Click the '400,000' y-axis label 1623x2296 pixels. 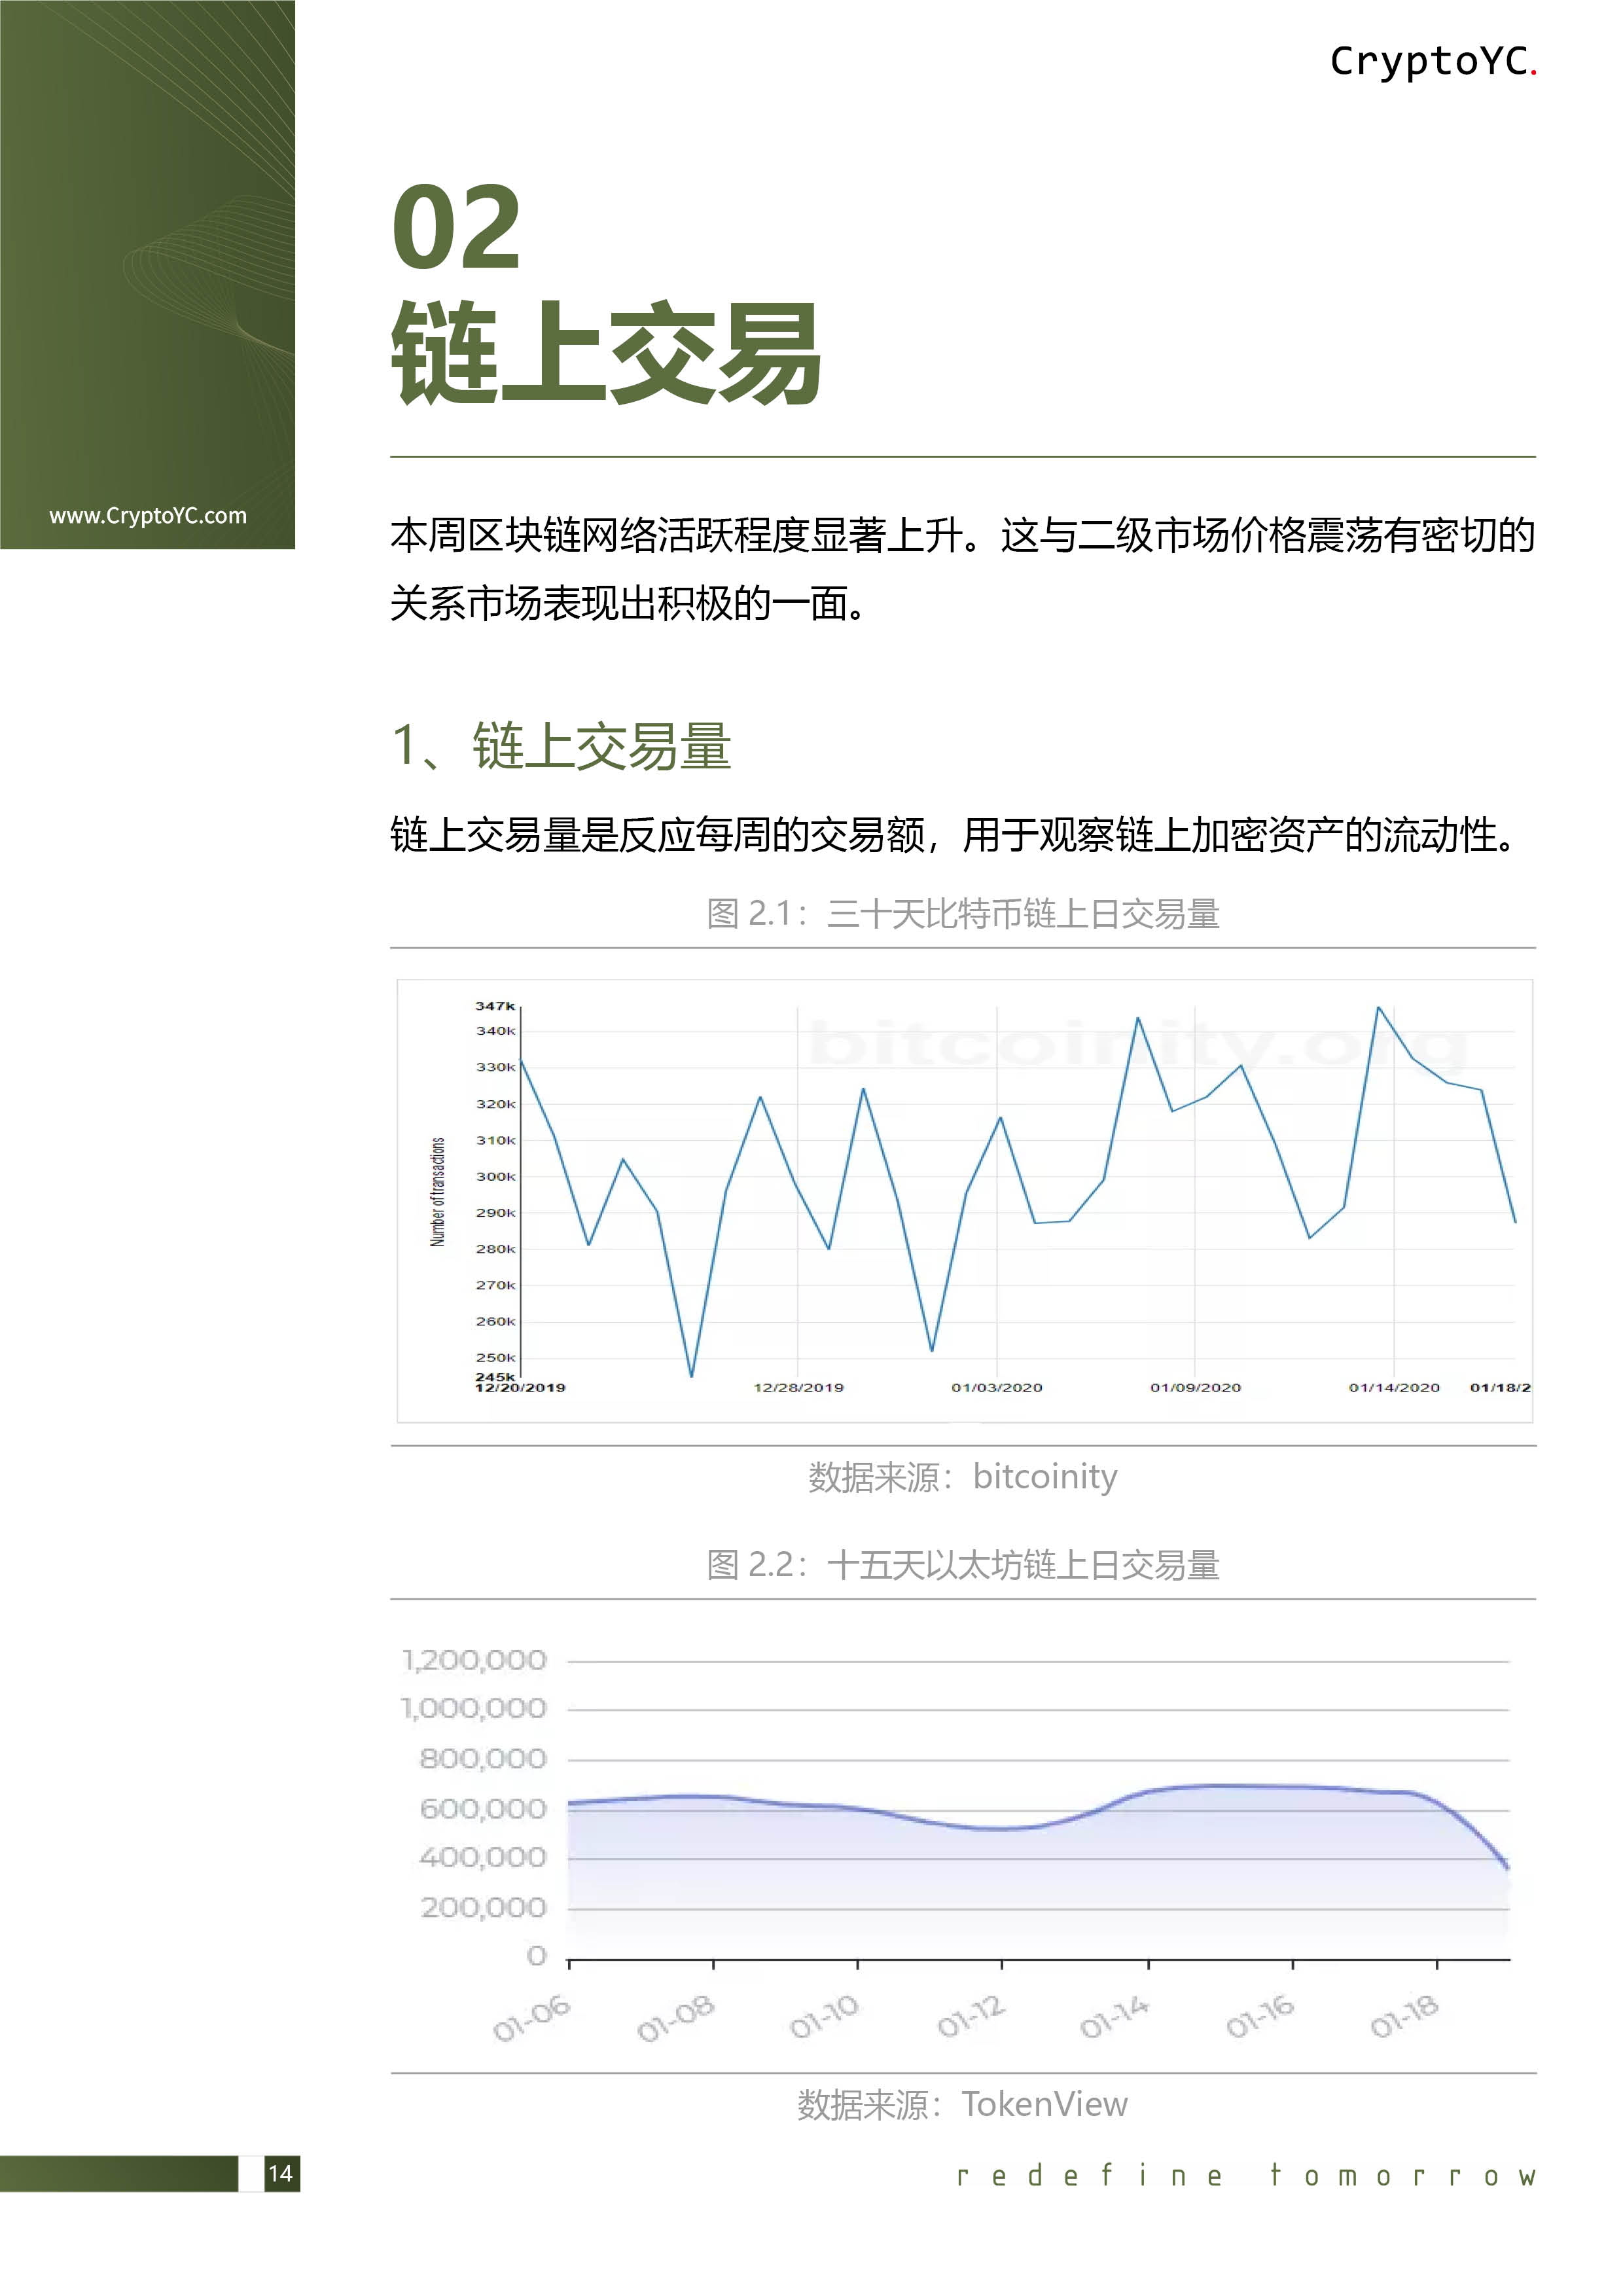coord(483,1858)
